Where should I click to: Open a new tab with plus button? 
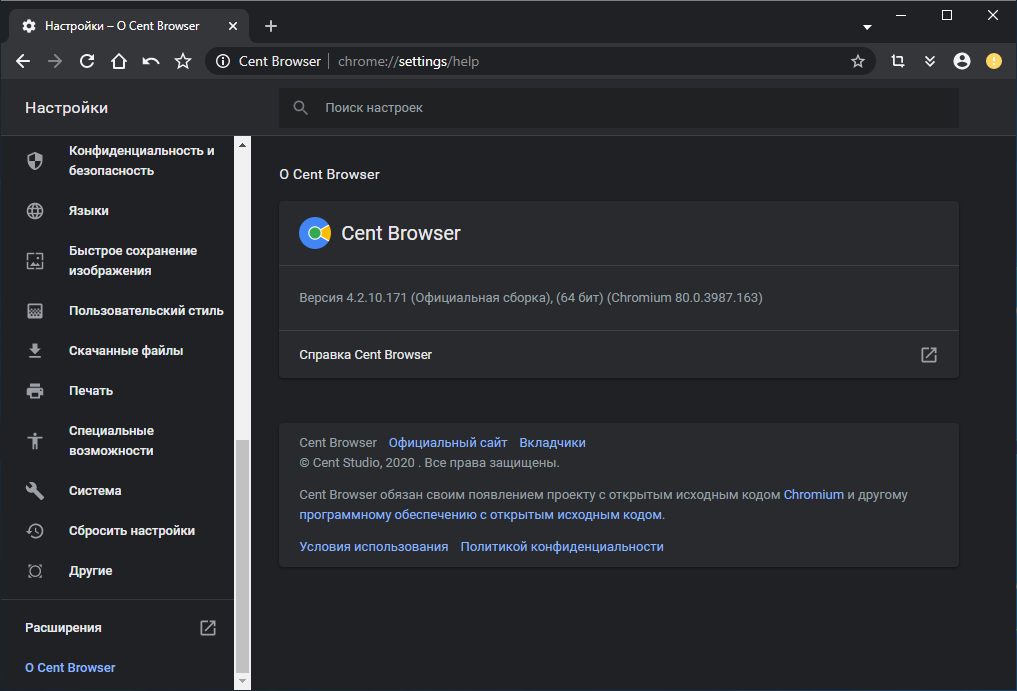[x=271, y=26]
